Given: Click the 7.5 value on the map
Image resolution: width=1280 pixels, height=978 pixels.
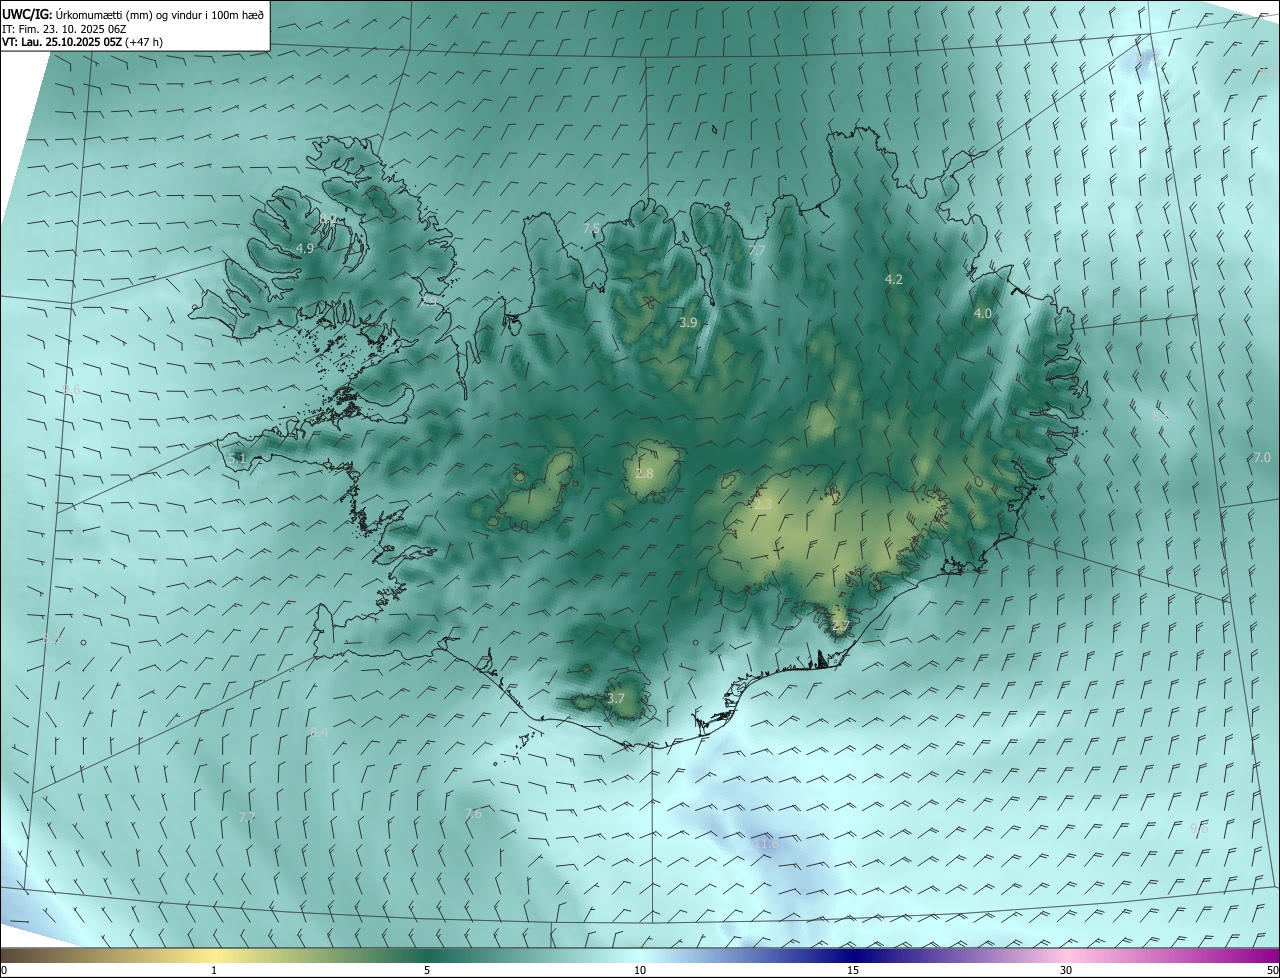Looking at the screenshot, I should click(592, 228).
